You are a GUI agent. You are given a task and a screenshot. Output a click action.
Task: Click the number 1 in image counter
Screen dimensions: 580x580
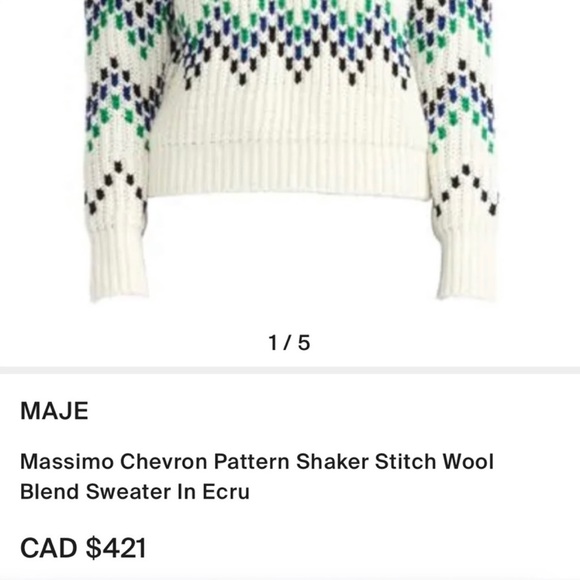[x=273, y=343]
